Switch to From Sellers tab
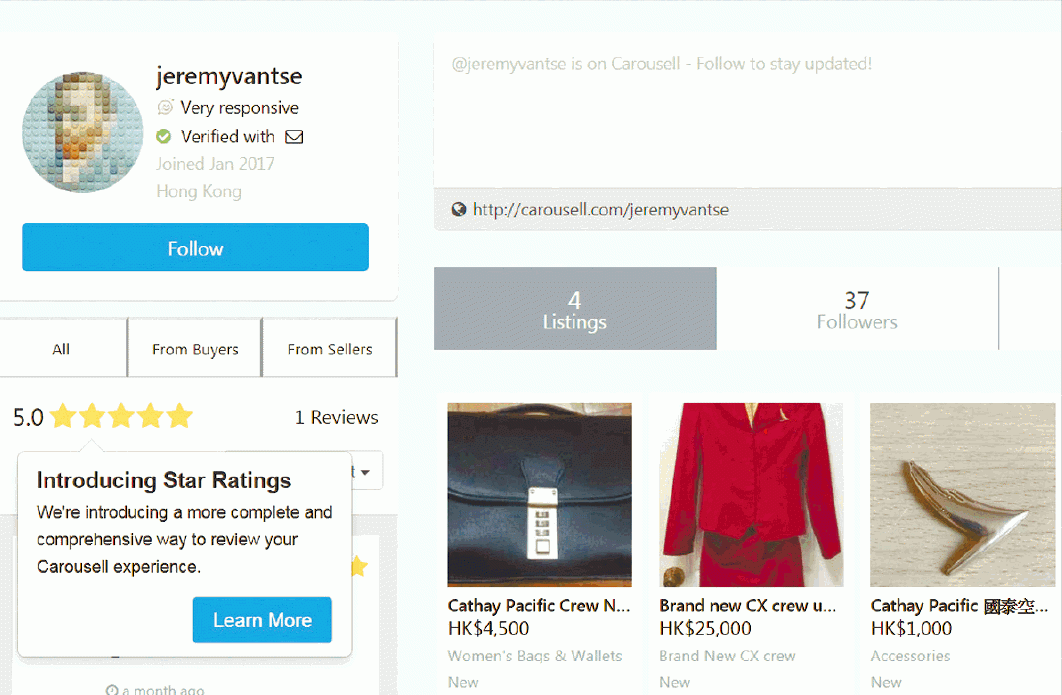The height and width of the screenshot is (695, 1062). (x=330, y=349)
